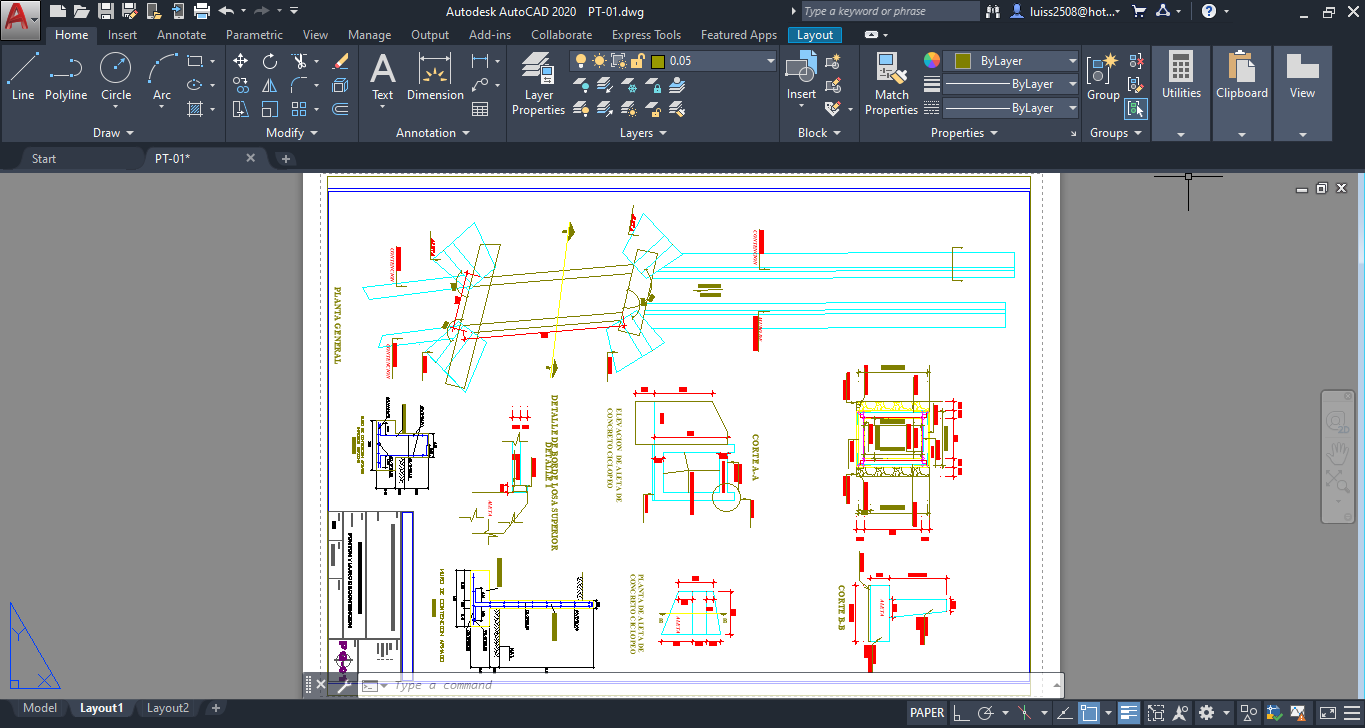The height and width of the screenshot is (728, 1365).
Task: Toggle Object Snap in status bar
Action: pyautogui.click(x=1088, y=713)
